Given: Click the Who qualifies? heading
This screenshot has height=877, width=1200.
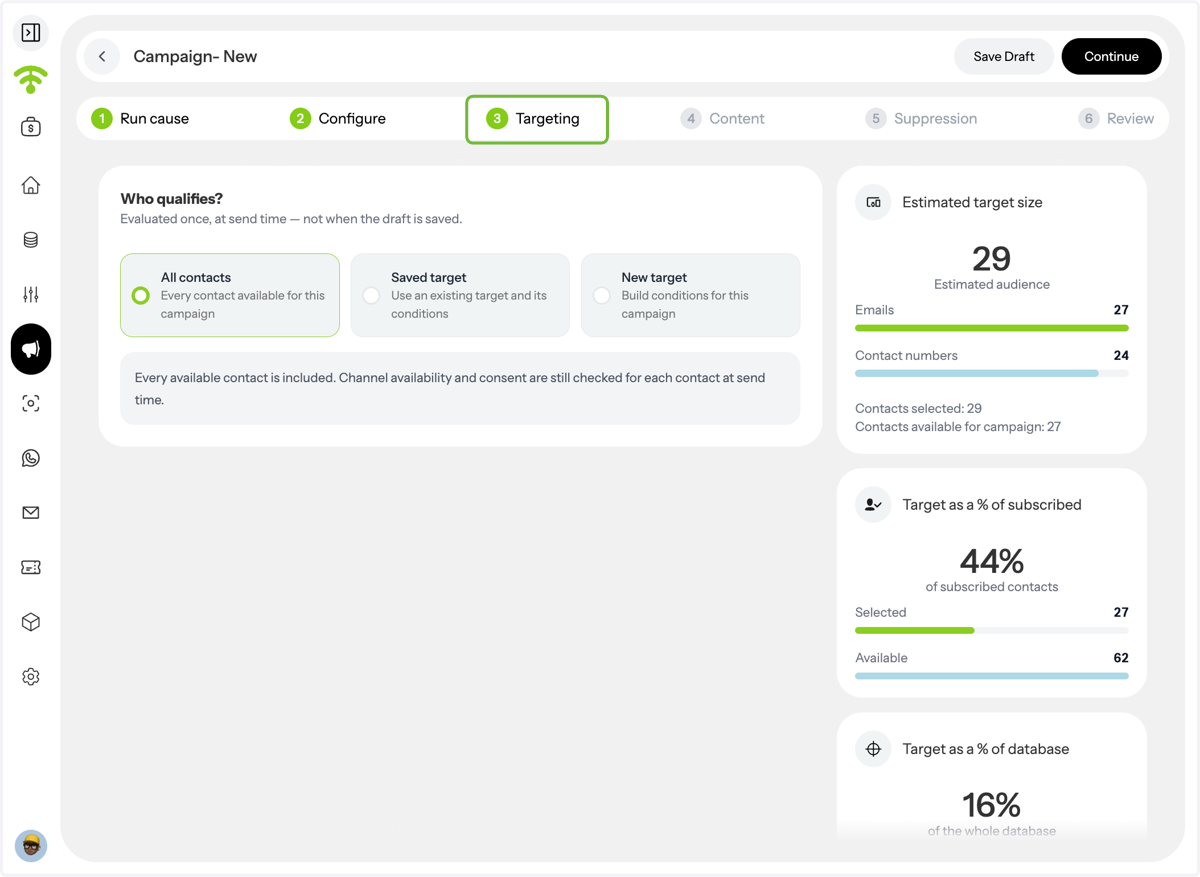Looking at the screenshot, I should click(x=171, y=199).
